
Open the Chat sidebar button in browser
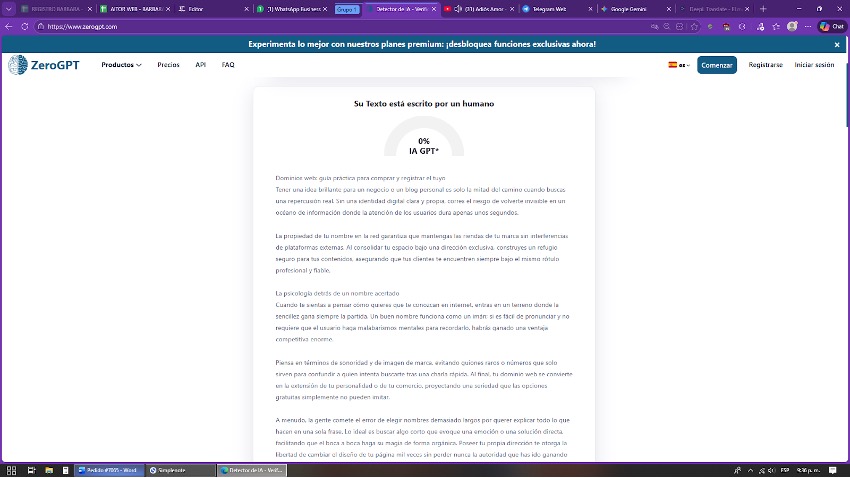click(830, 27)
